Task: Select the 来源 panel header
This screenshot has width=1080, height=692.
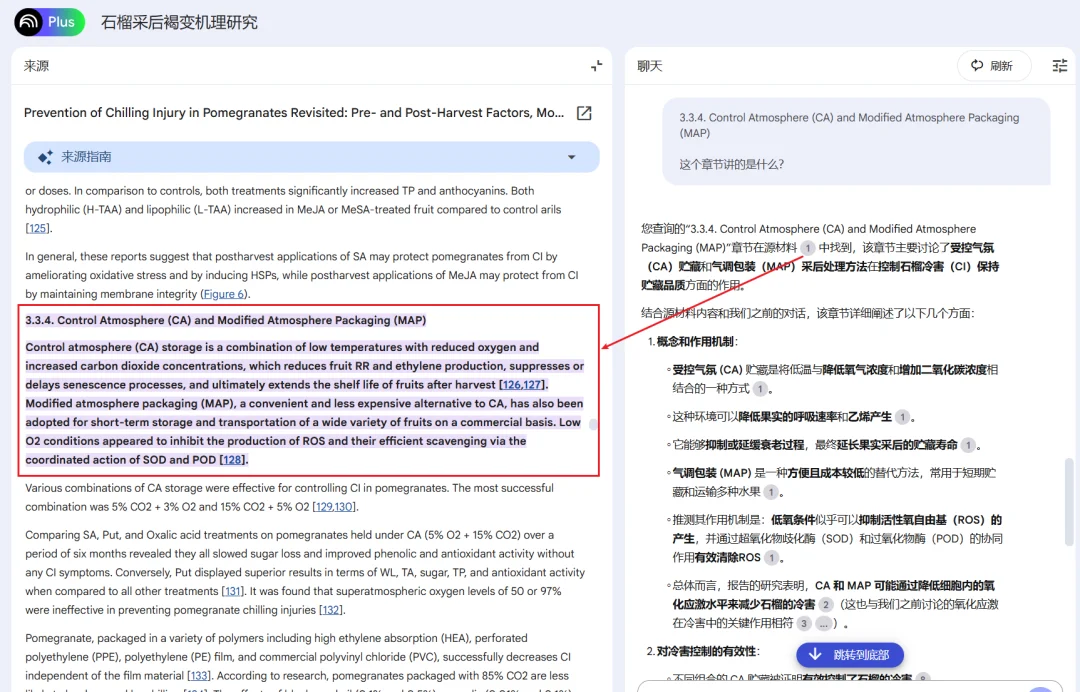Action: [x=38, y=66]
